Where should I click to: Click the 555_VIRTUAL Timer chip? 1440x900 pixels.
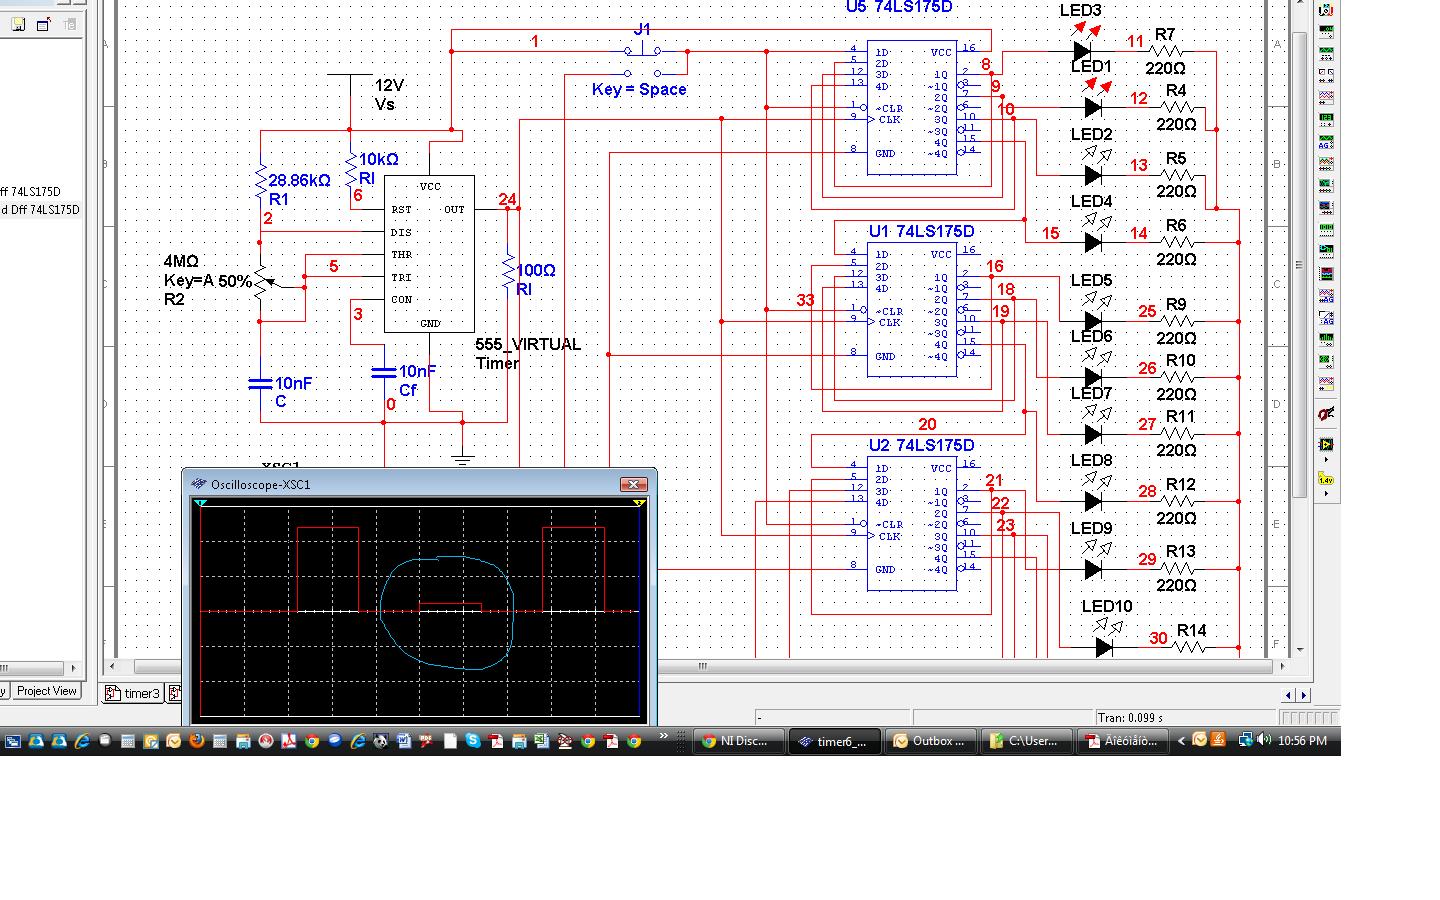(x=430, y=255)
